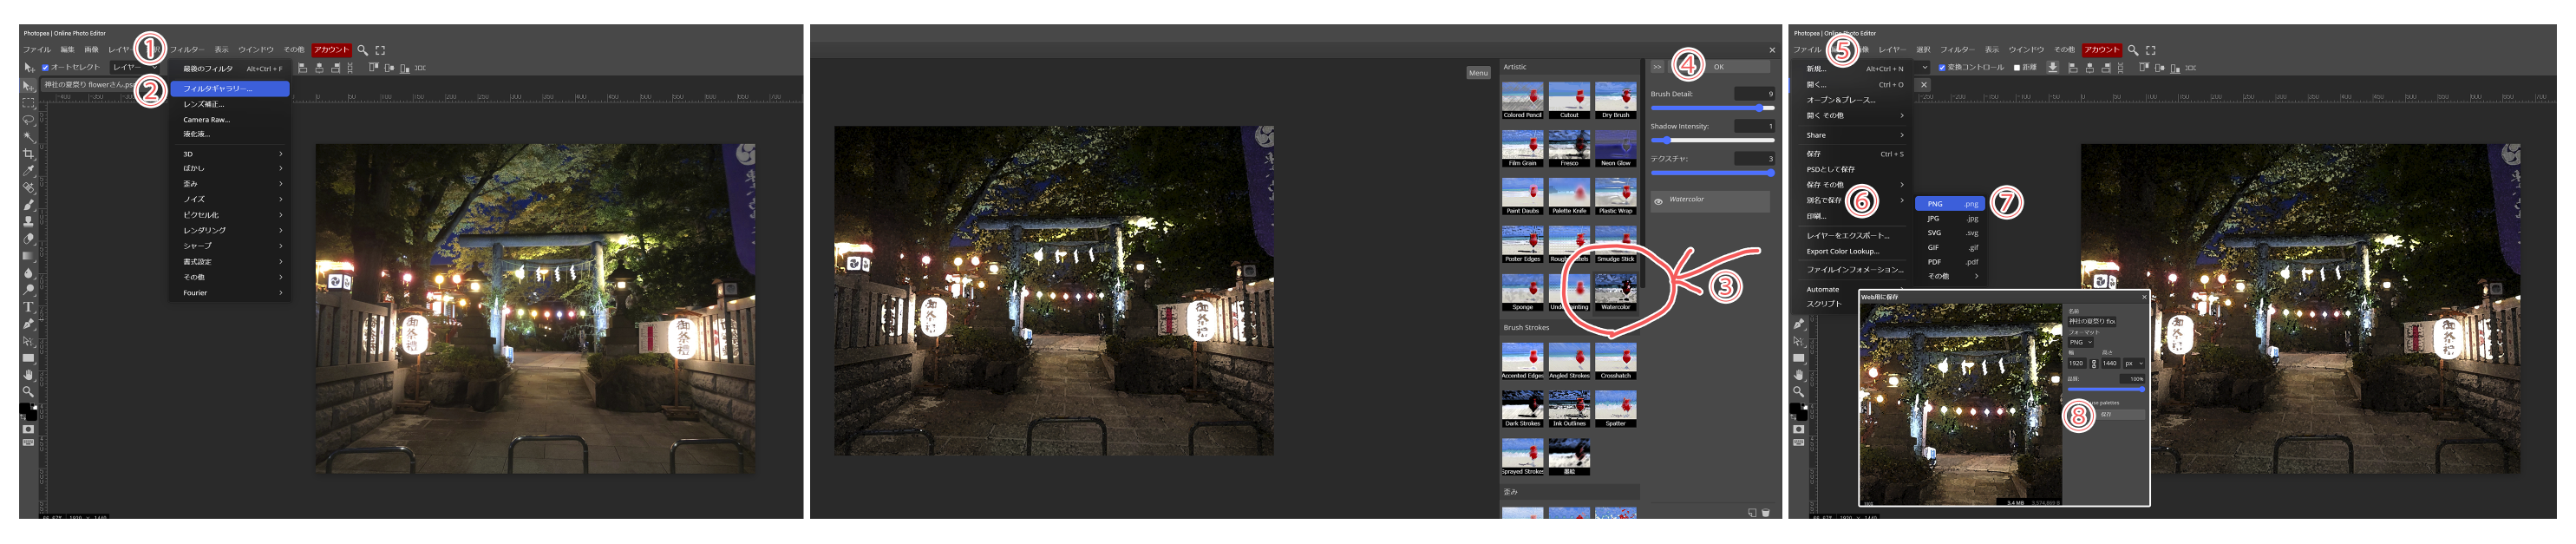Select the Hand tool in left toolbar

(x=28, y=375)
